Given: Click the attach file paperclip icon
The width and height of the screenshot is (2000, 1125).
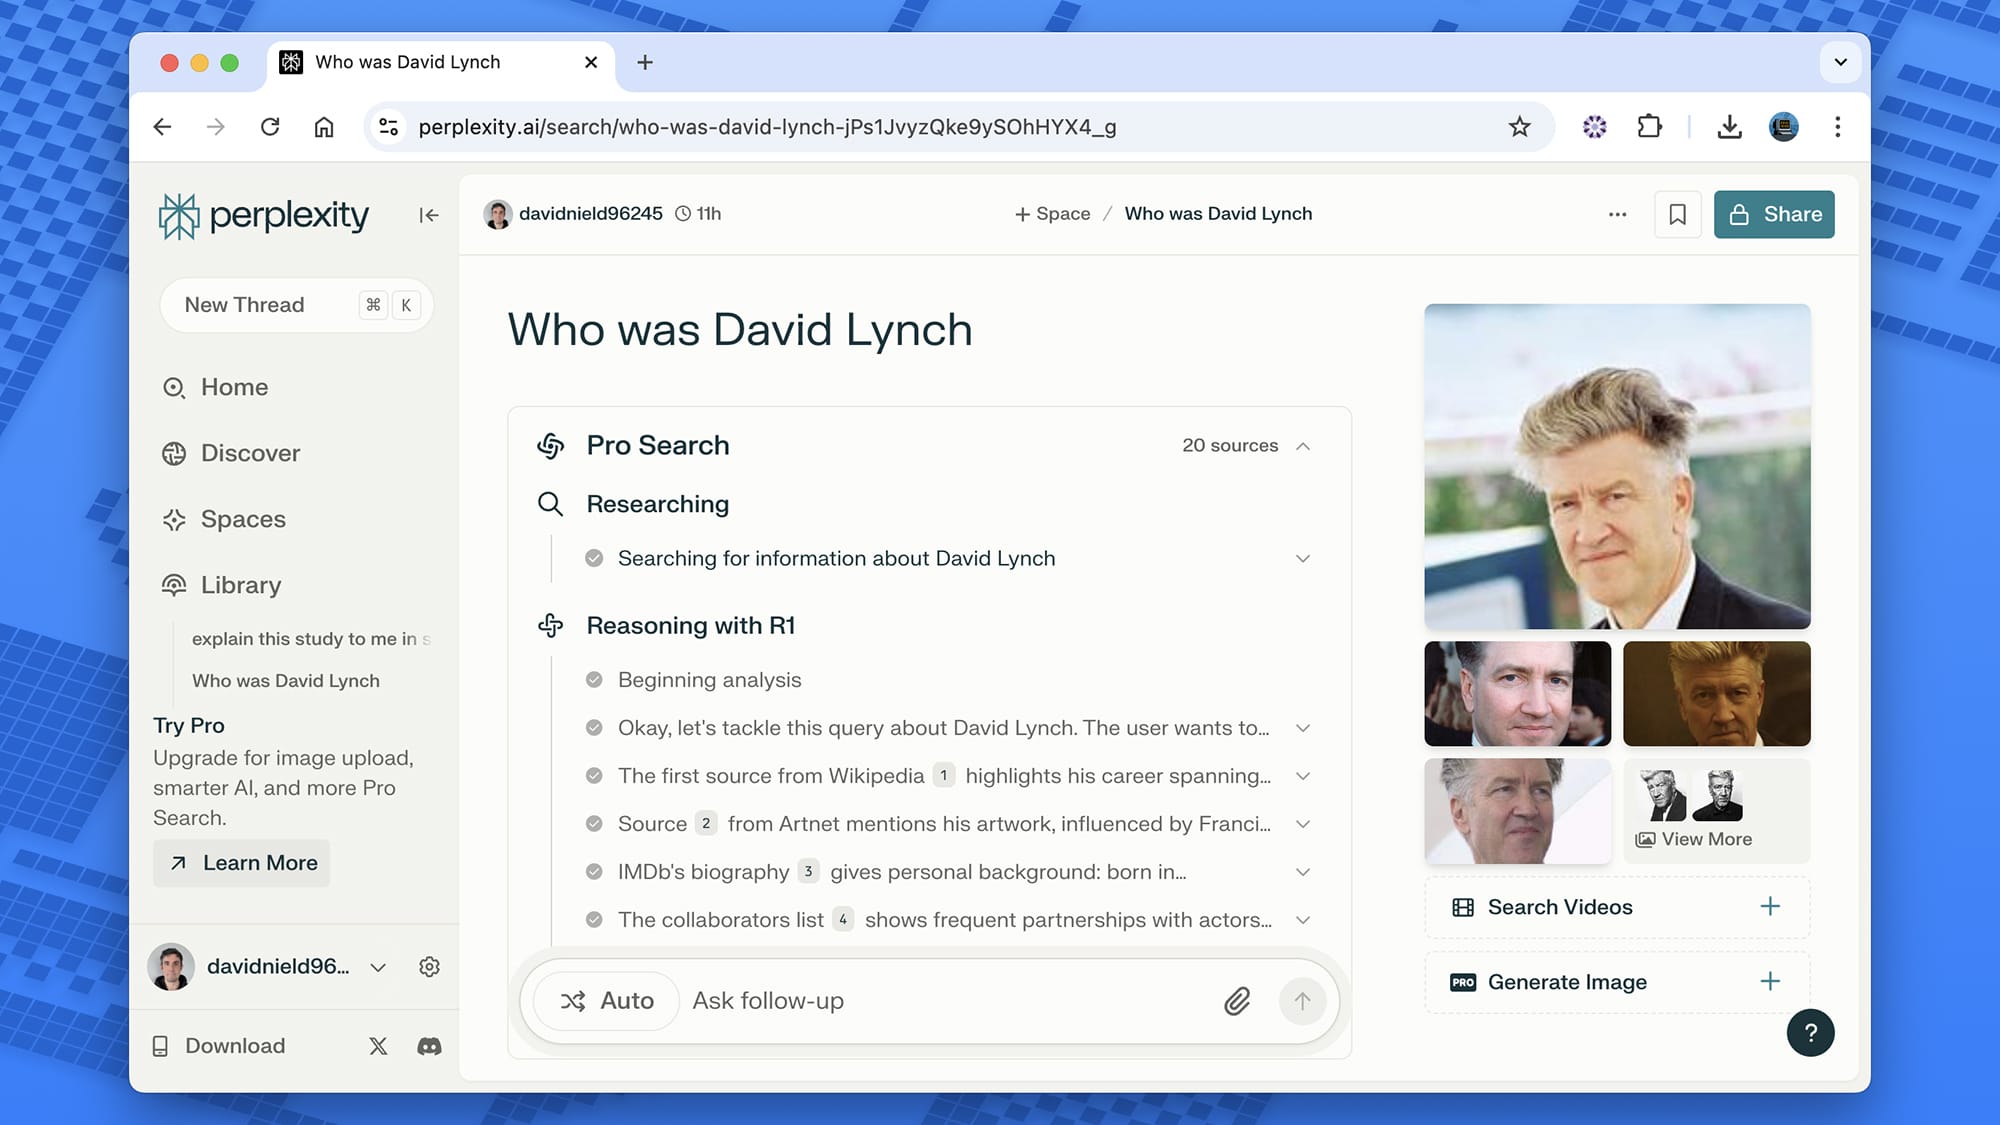Looking at the screenshot, I should pyautogui.click(x=1237, y=1001).
